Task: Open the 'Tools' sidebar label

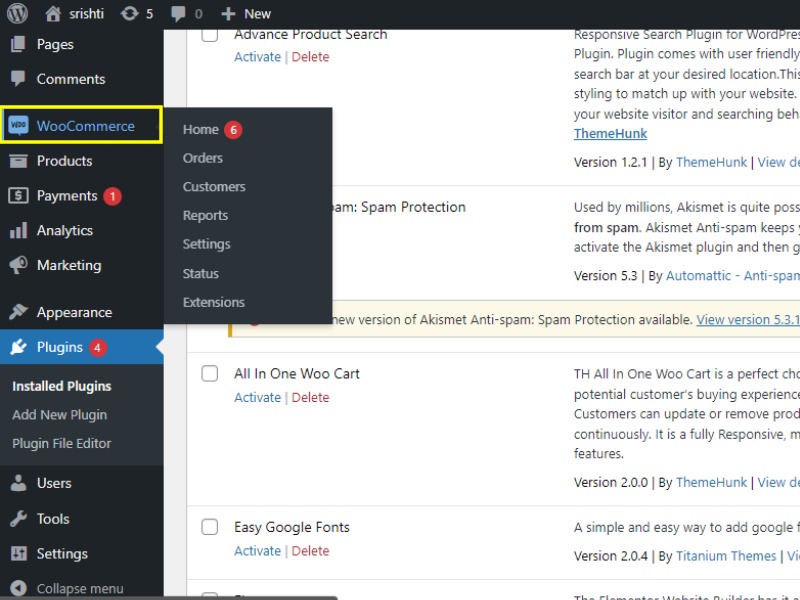Action: tap(53, 519)
